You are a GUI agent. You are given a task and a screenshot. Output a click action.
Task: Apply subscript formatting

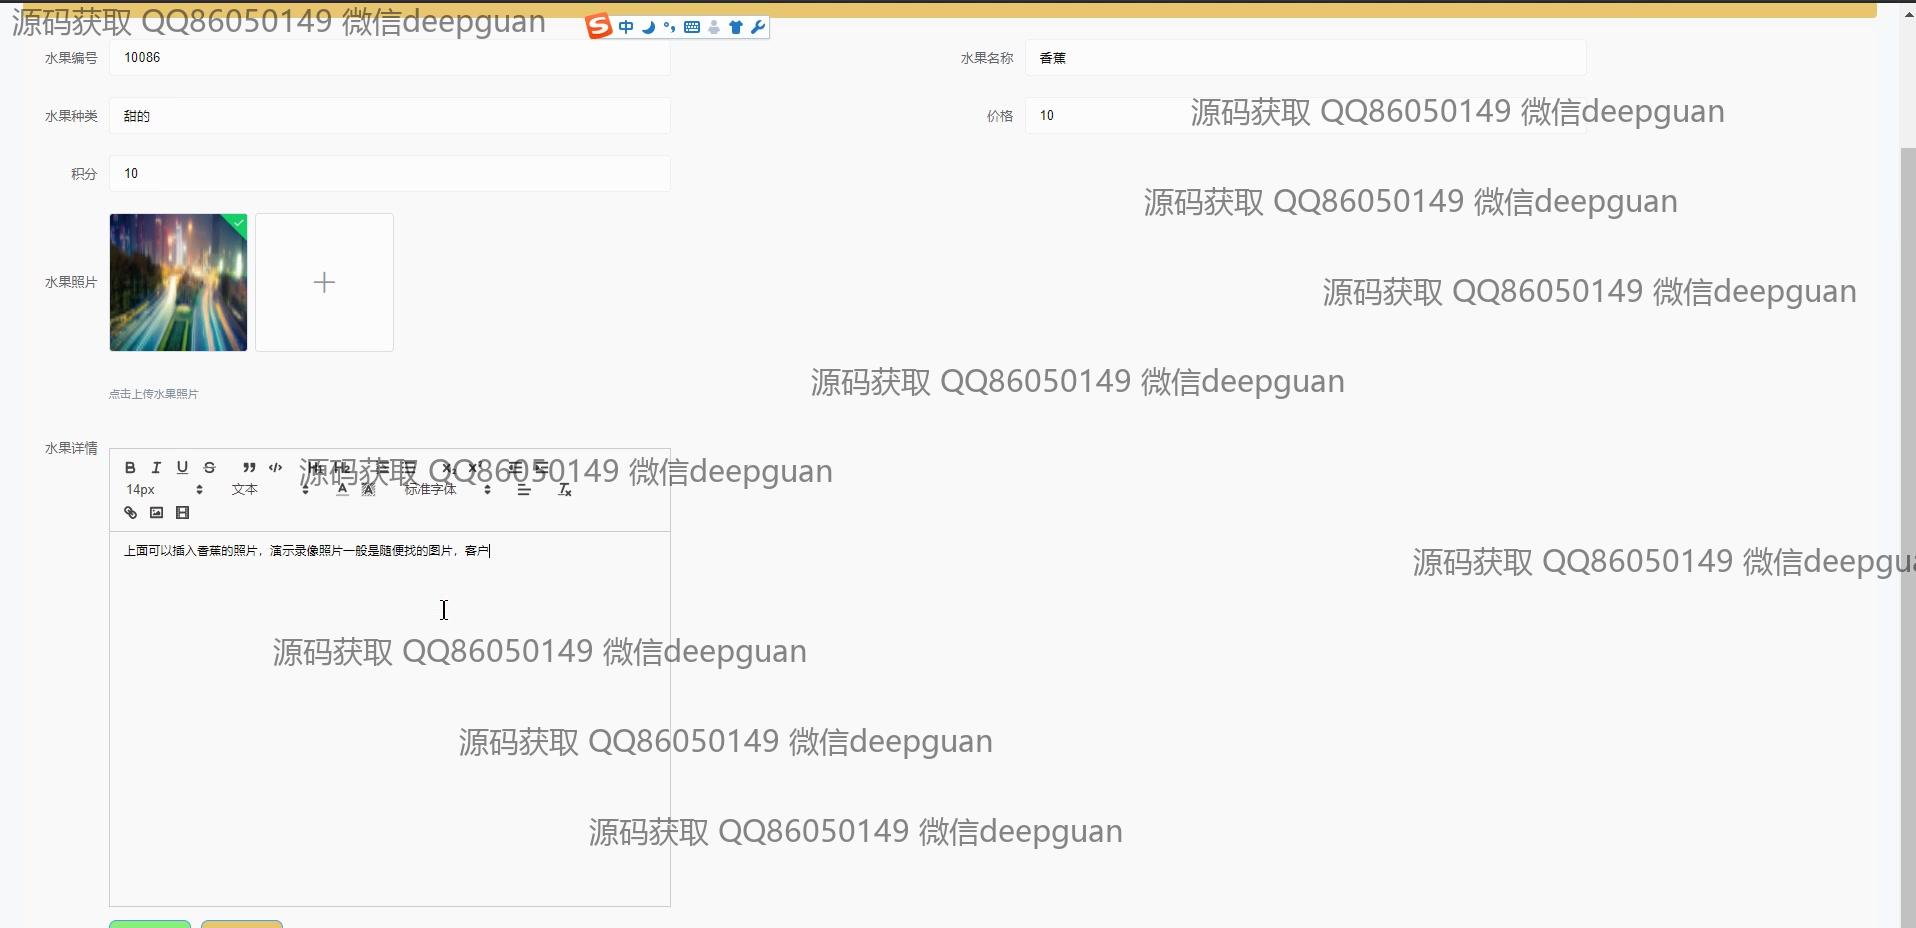click(x=448, y=467)
